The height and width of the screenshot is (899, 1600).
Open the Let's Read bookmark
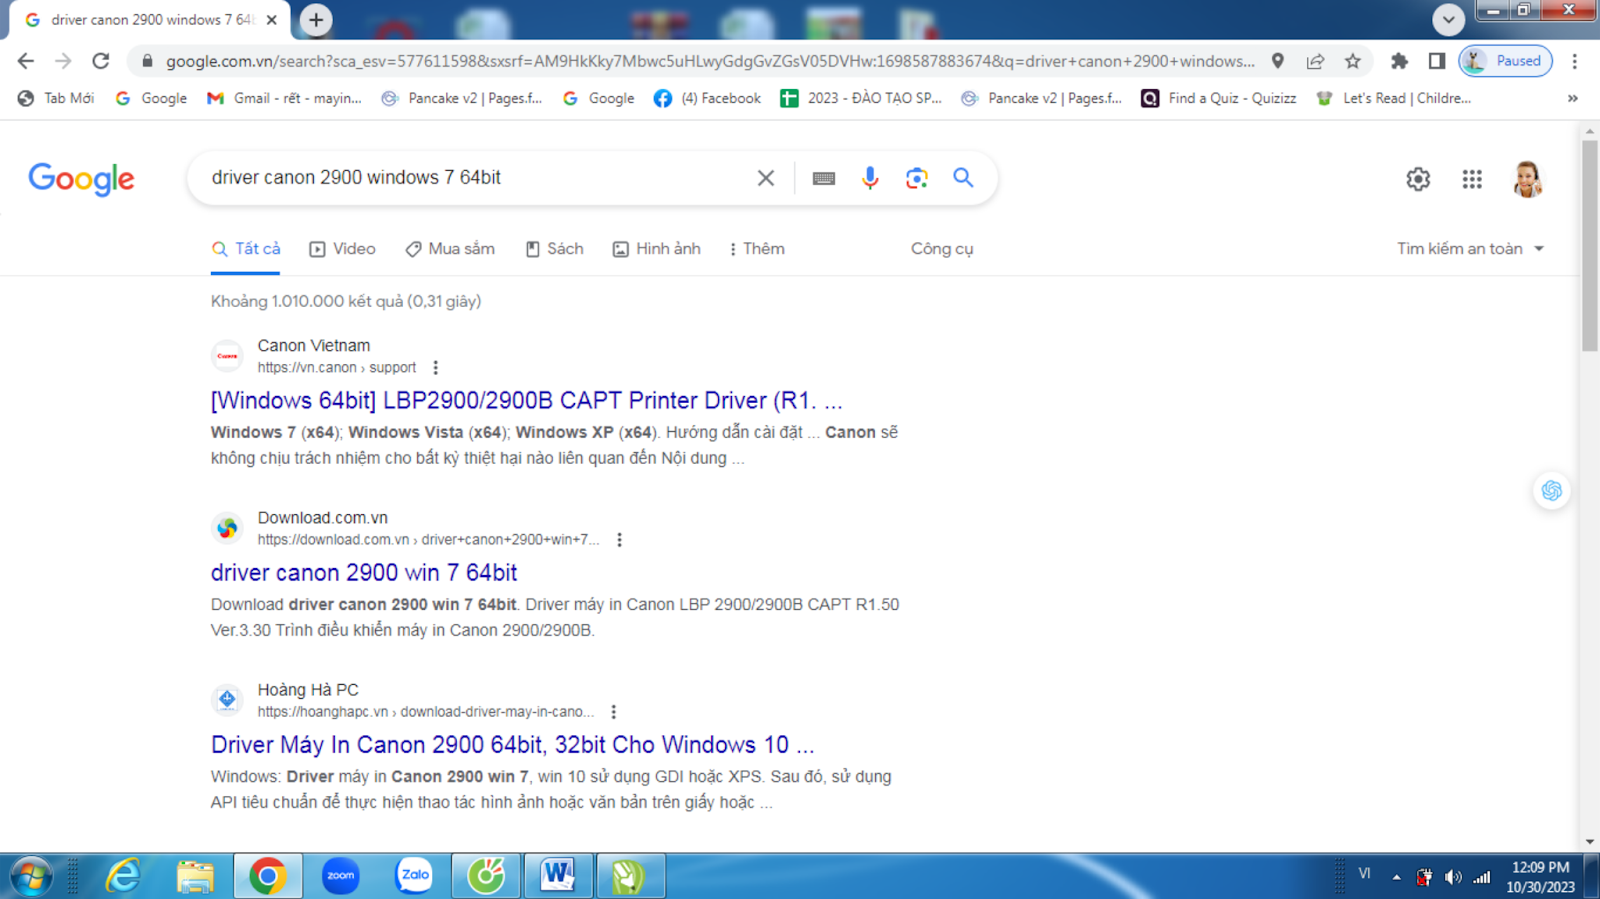click(1394, 98)
